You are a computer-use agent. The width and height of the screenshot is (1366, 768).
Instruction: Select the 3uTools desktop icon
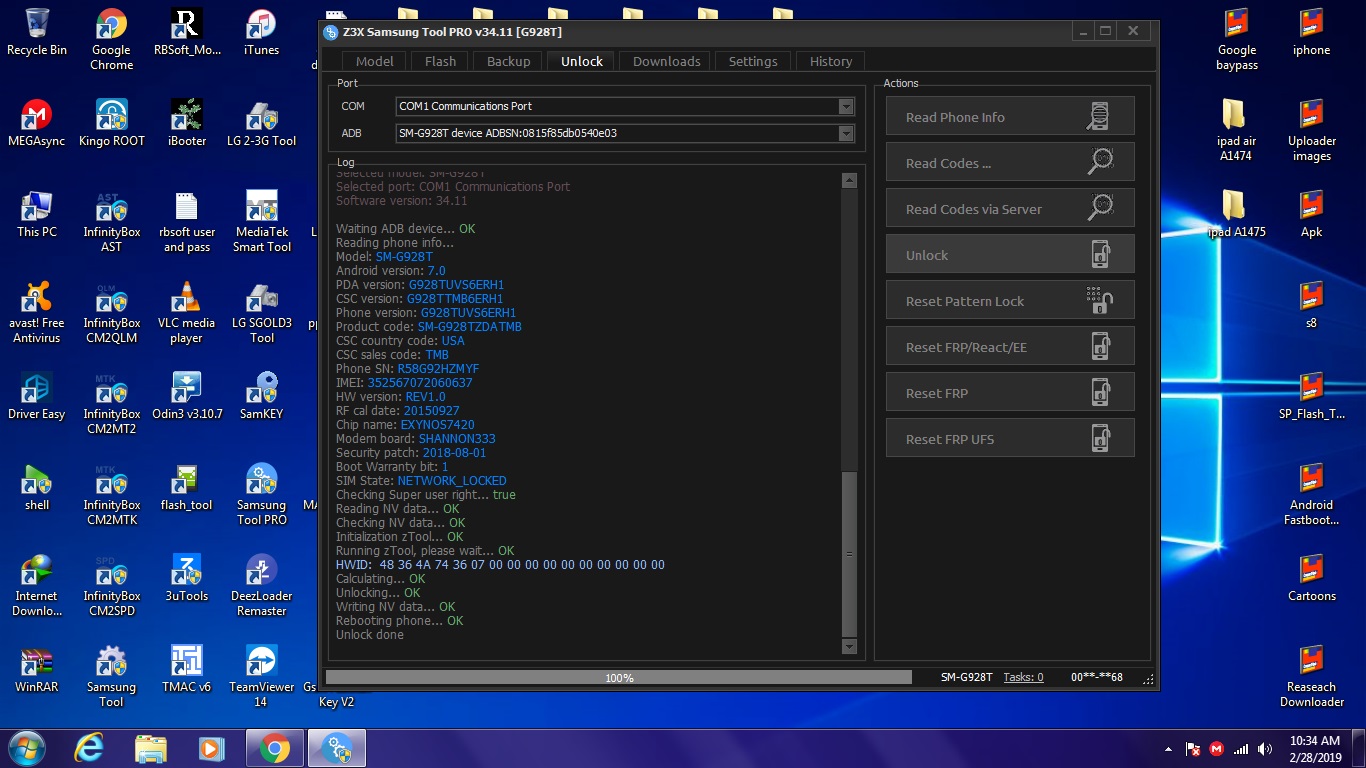click(186, 578)
